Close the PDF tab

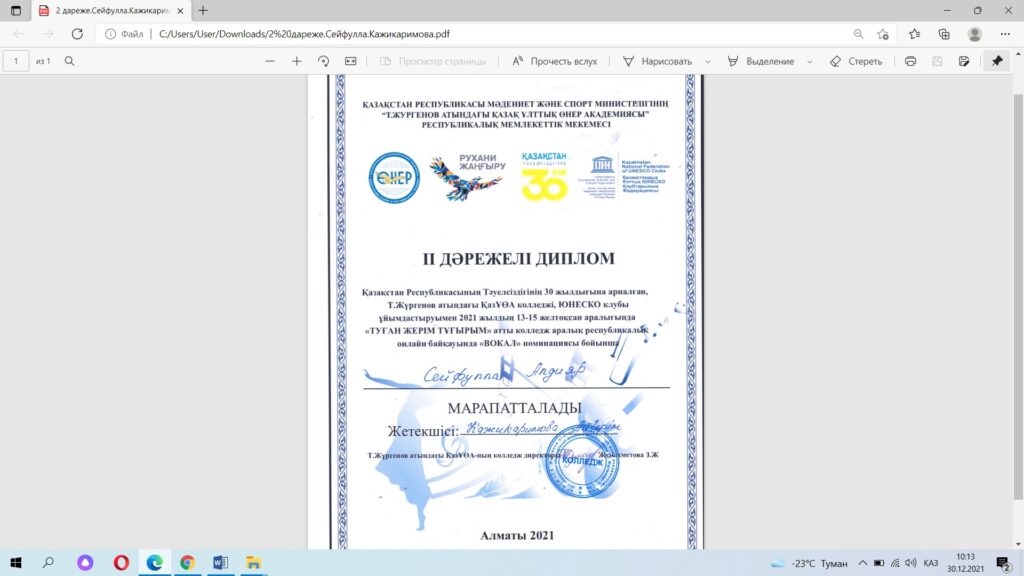180,10
